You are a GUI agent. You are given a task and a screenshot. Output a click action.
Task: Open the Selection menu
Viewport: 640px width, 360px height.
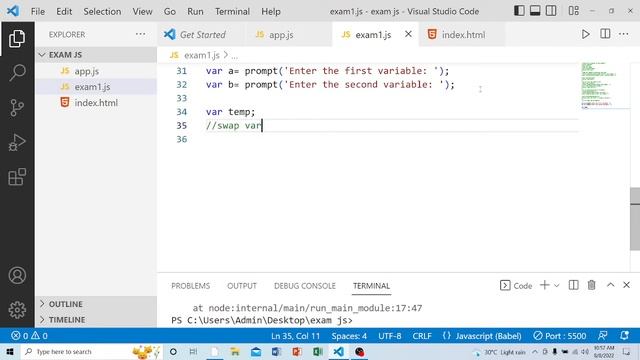pyautogui.click(x=102, y=11)
